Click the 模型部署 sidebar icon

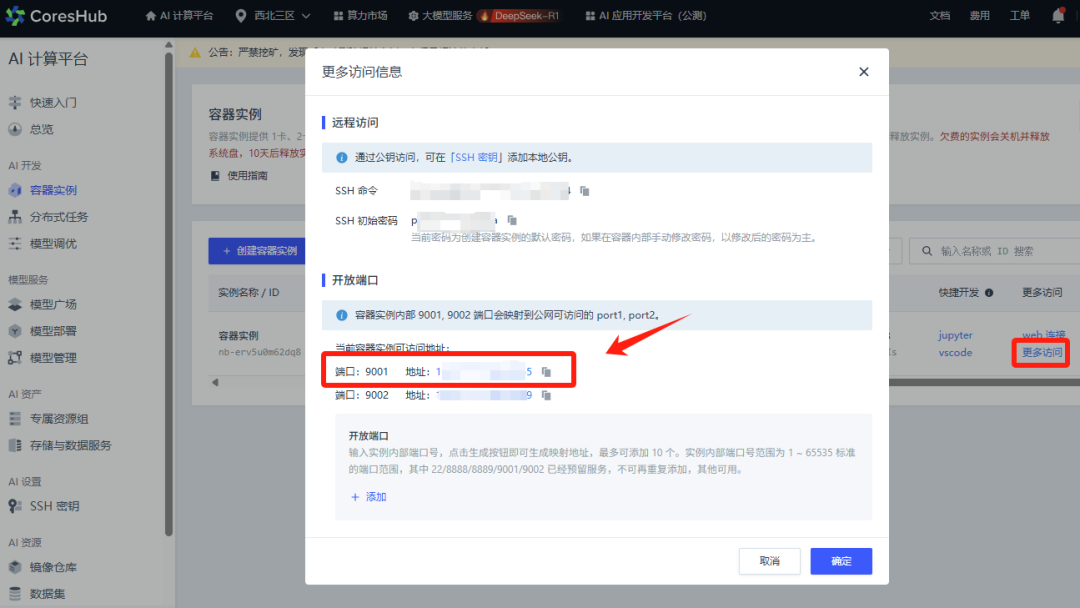15,331
